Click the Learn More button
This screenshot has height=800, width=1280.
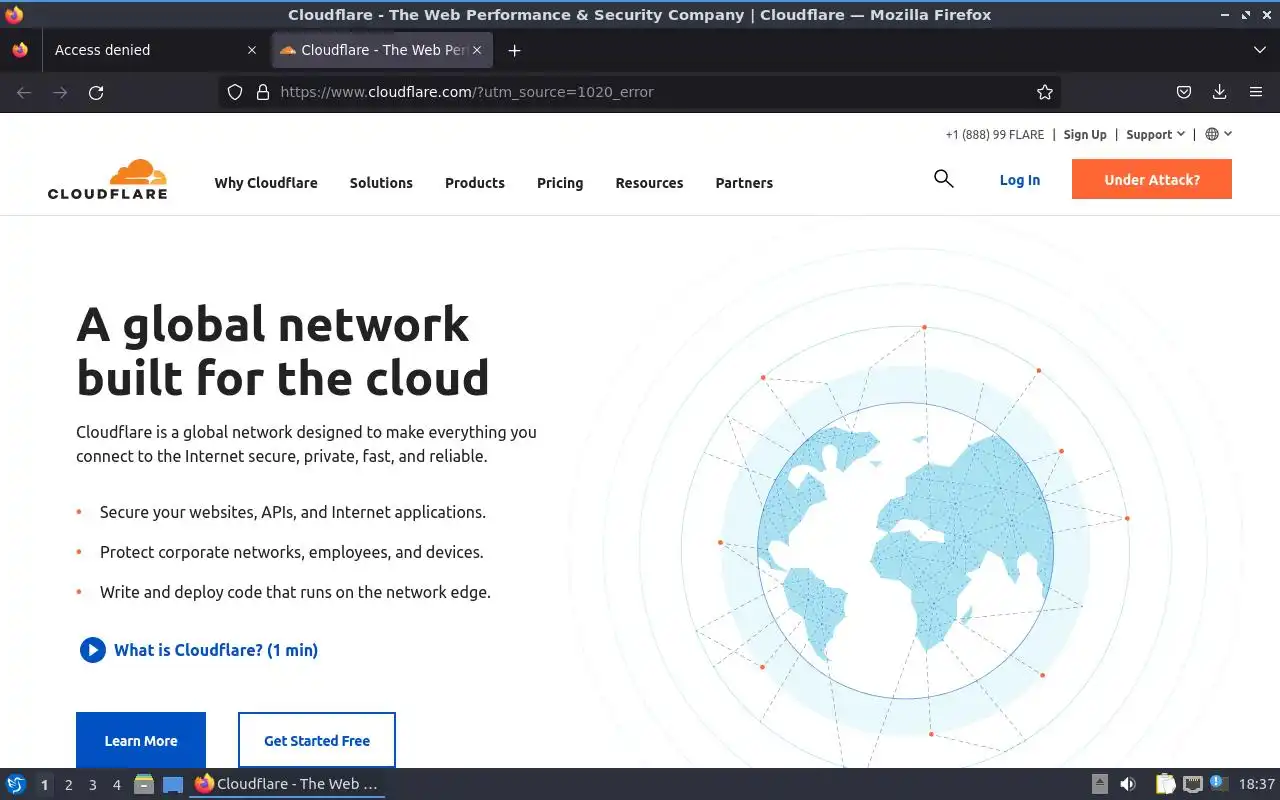tap(141, 741)
